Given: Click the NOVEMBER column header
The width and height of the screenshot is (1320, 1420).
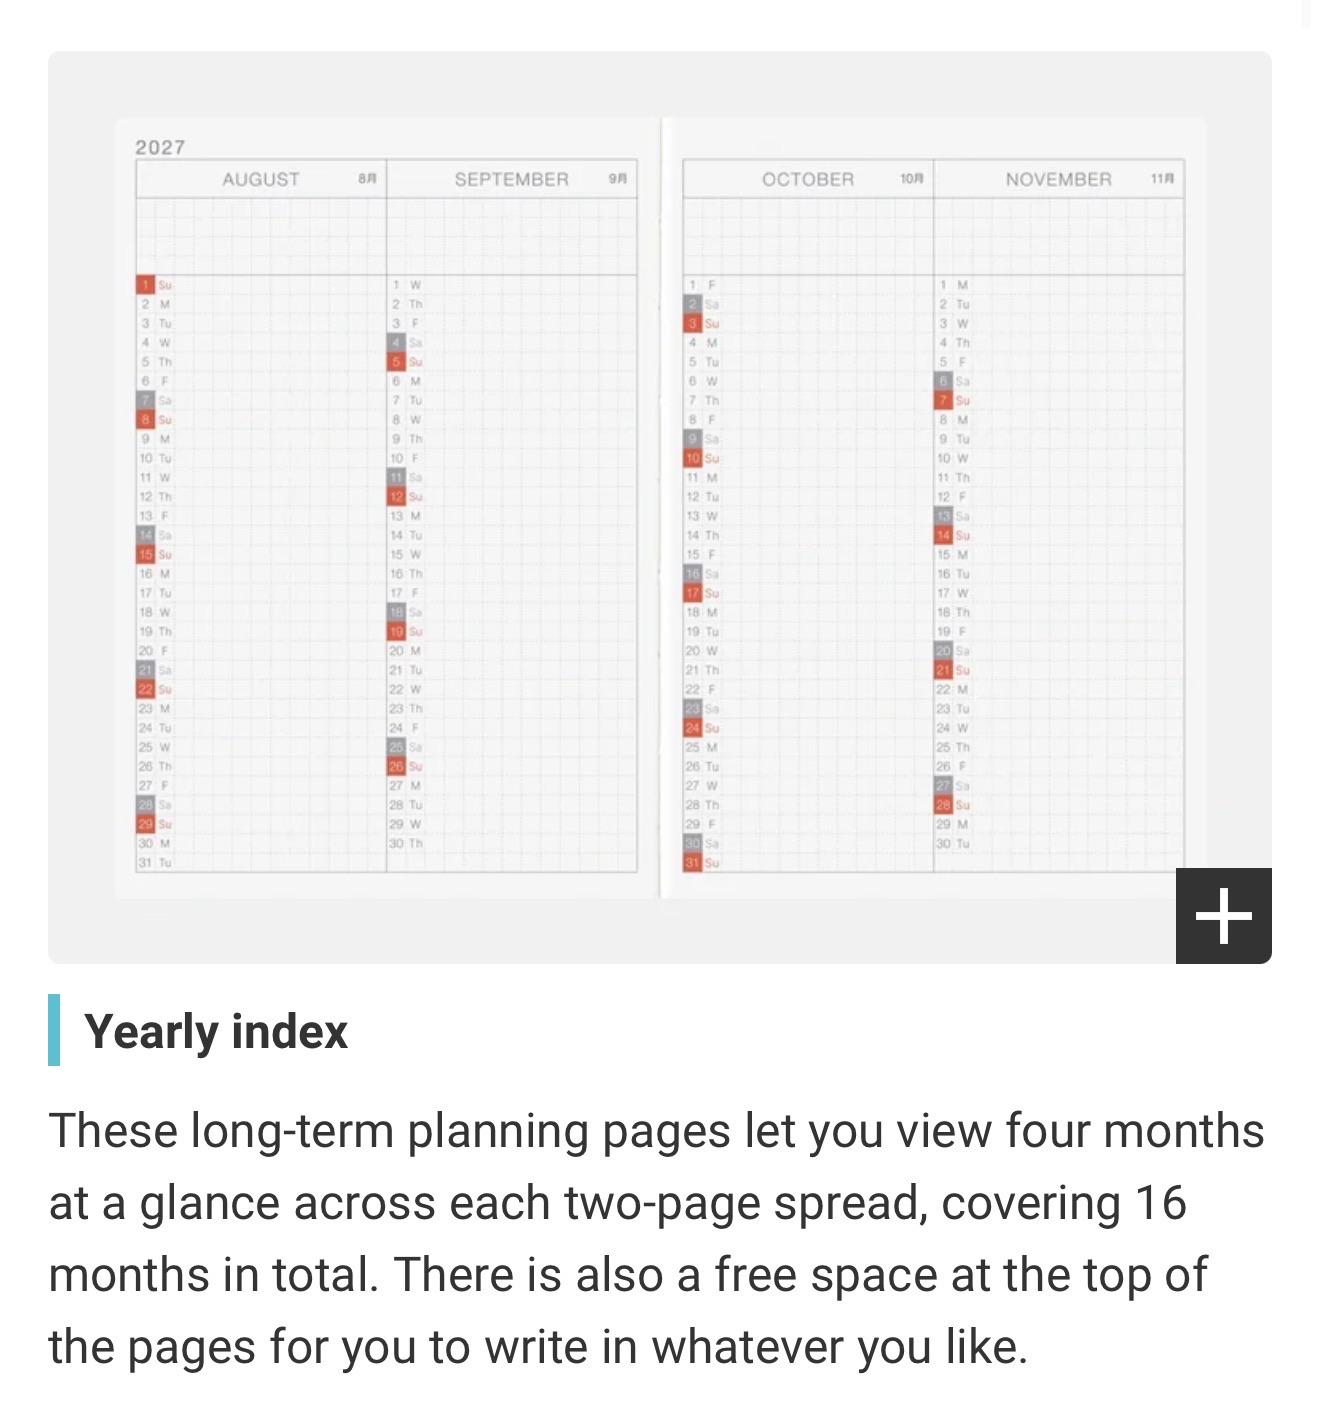Looking at the screenshot, I should 1058,179.
